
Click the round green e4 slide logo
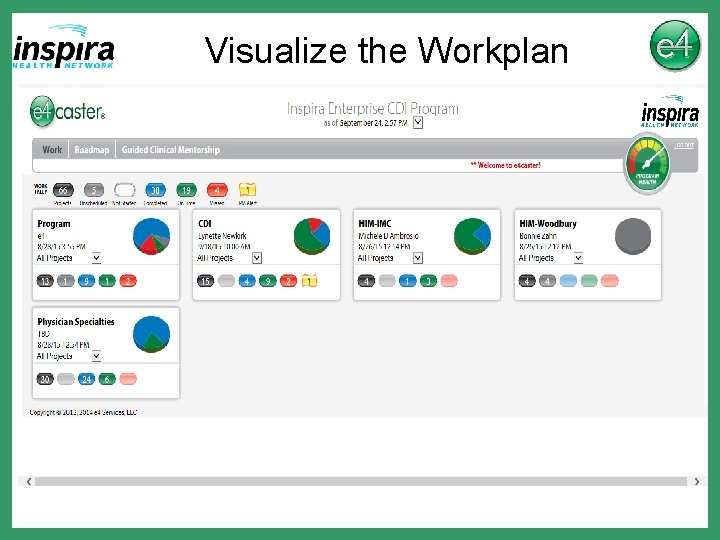click(675, 45)
